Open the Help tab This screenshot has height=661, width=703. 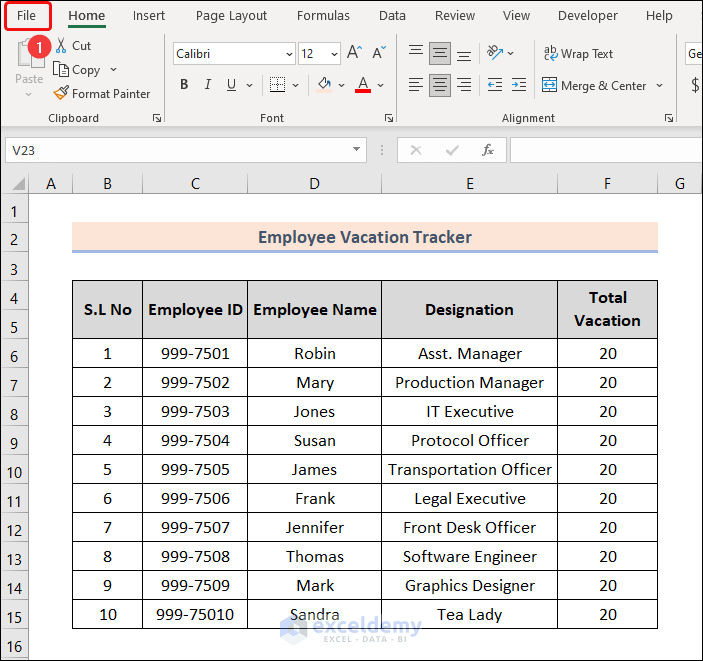659,16
